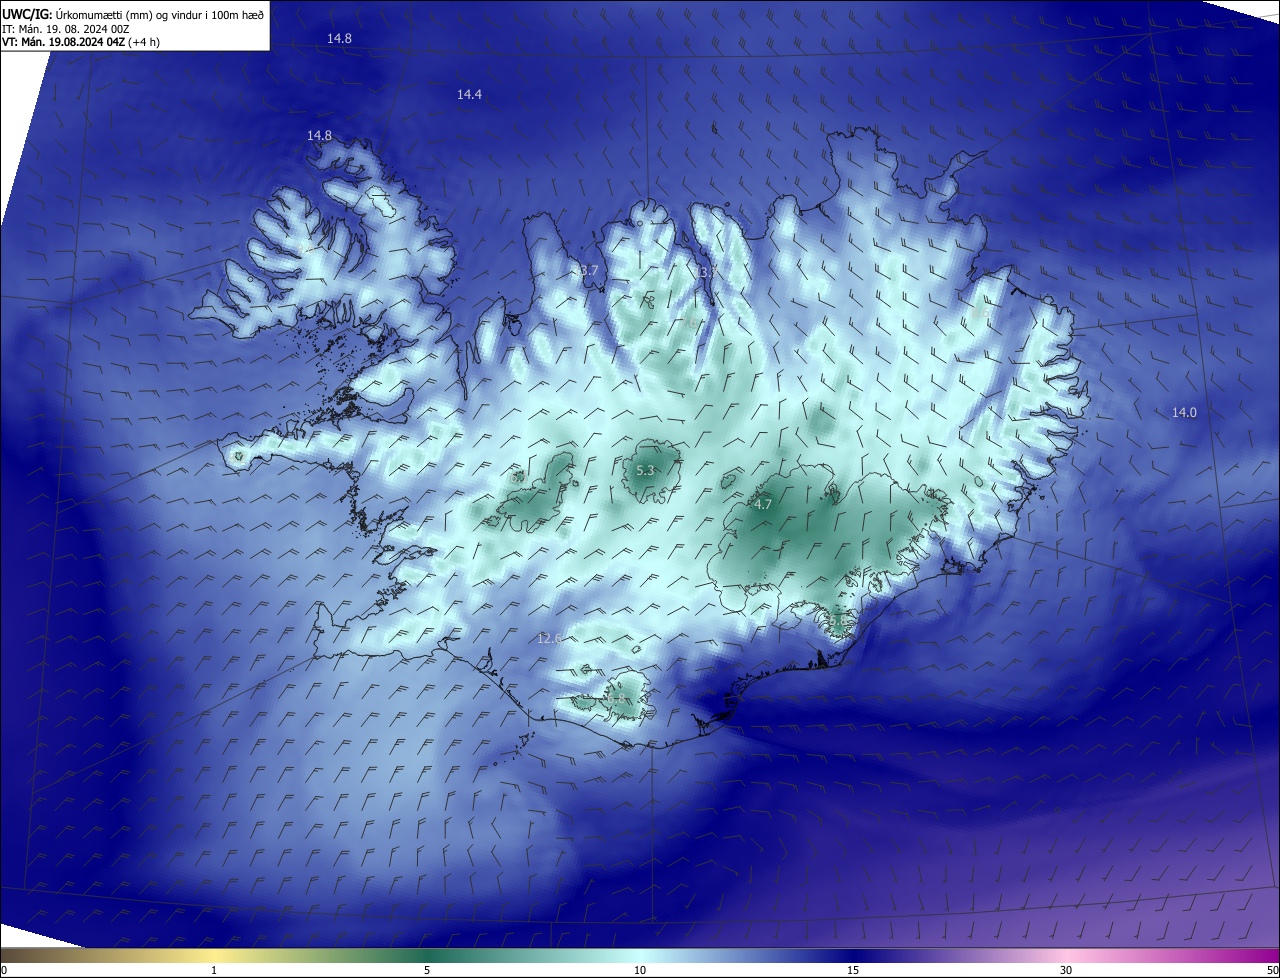Click the 1 tick label on the scale
The image size is (1280, 978).
click(x=214, y=970)
